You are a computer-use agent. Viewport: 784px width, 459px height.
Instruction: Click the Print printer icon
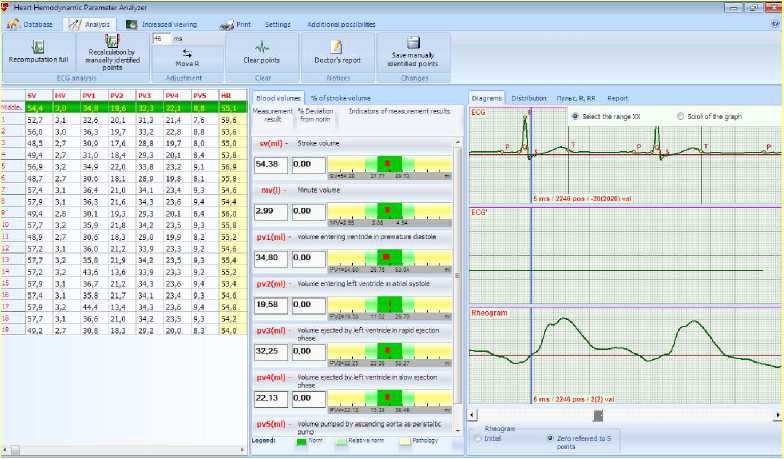(227, 23)
